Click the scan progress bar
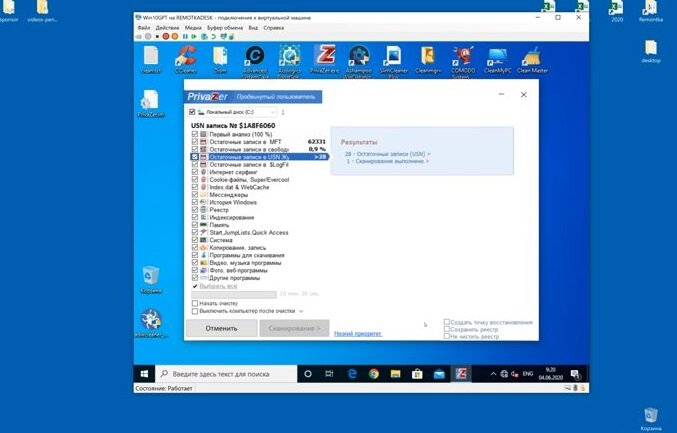The image size is (677, 433). tap(234, 294)
